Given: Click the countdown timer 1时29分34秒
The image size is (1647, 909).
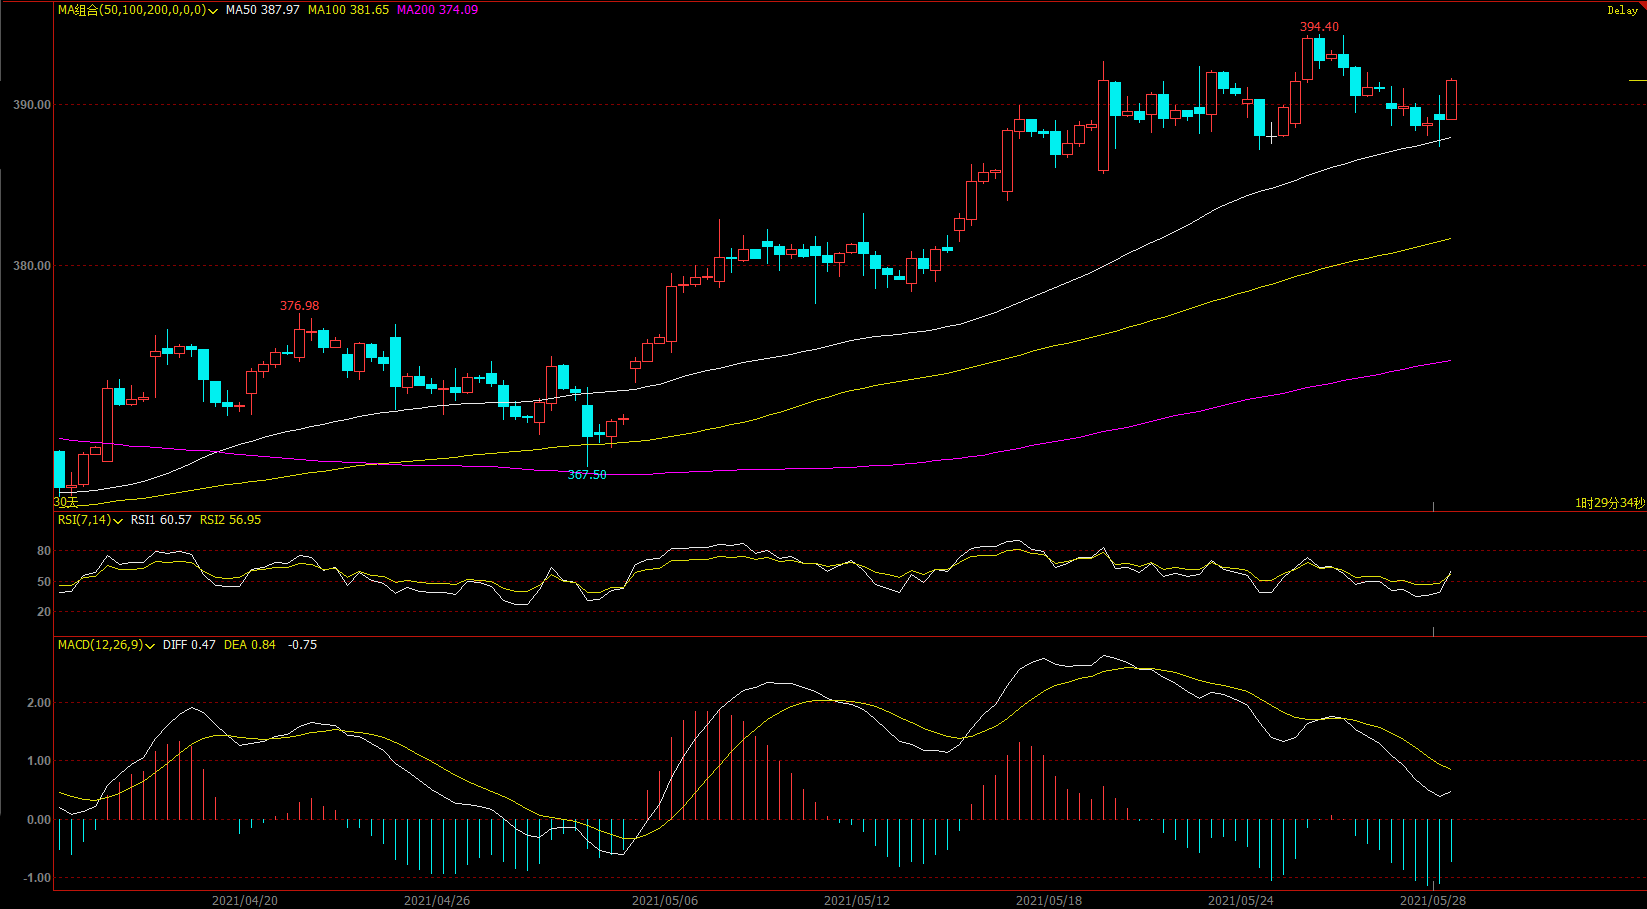Looking at the screenshot, I should [x=1609, y=503].
